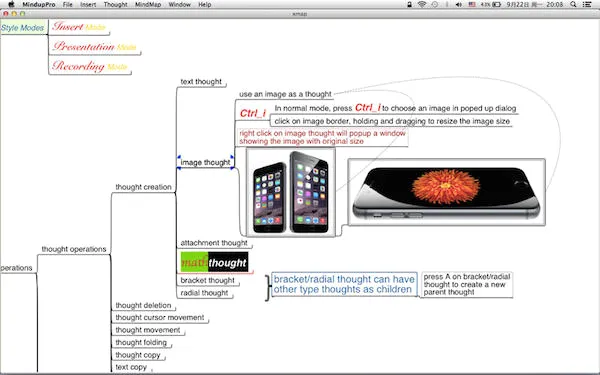This screenshot has height=375, width=600.
Task: Open Spotlight search magnifier icon
Action: [573, 5]
